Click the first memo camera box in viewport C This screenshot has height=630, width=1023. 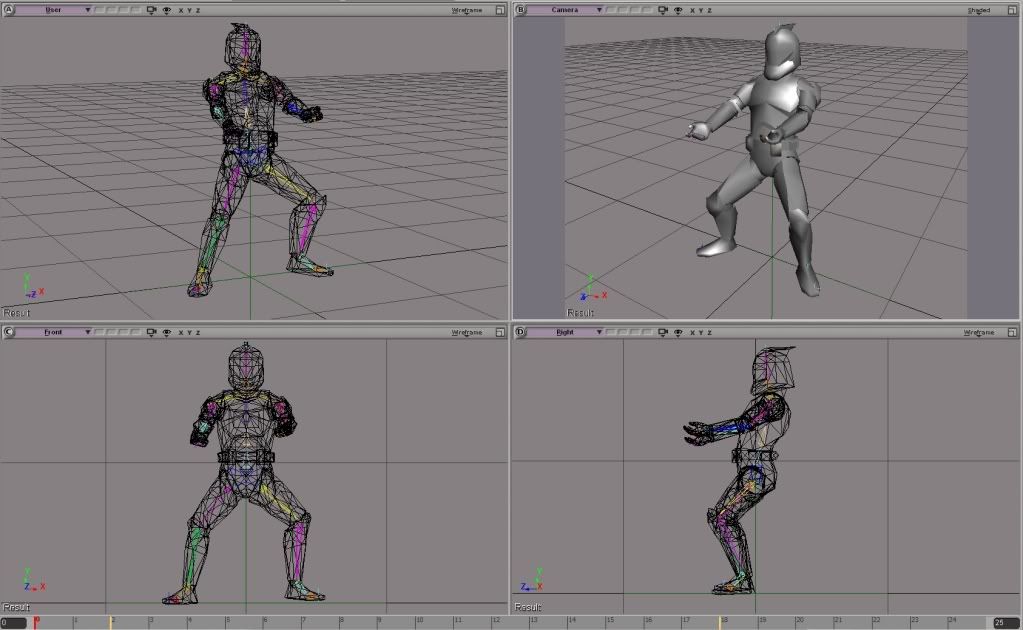(x=100, y=332)
